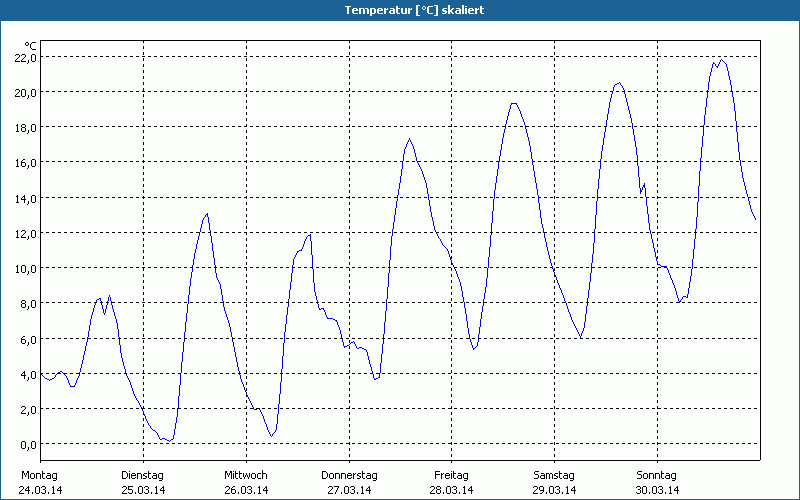The image size is (800, 500).
Task: Click the Donnerstag day label
Action: (349, 475)
